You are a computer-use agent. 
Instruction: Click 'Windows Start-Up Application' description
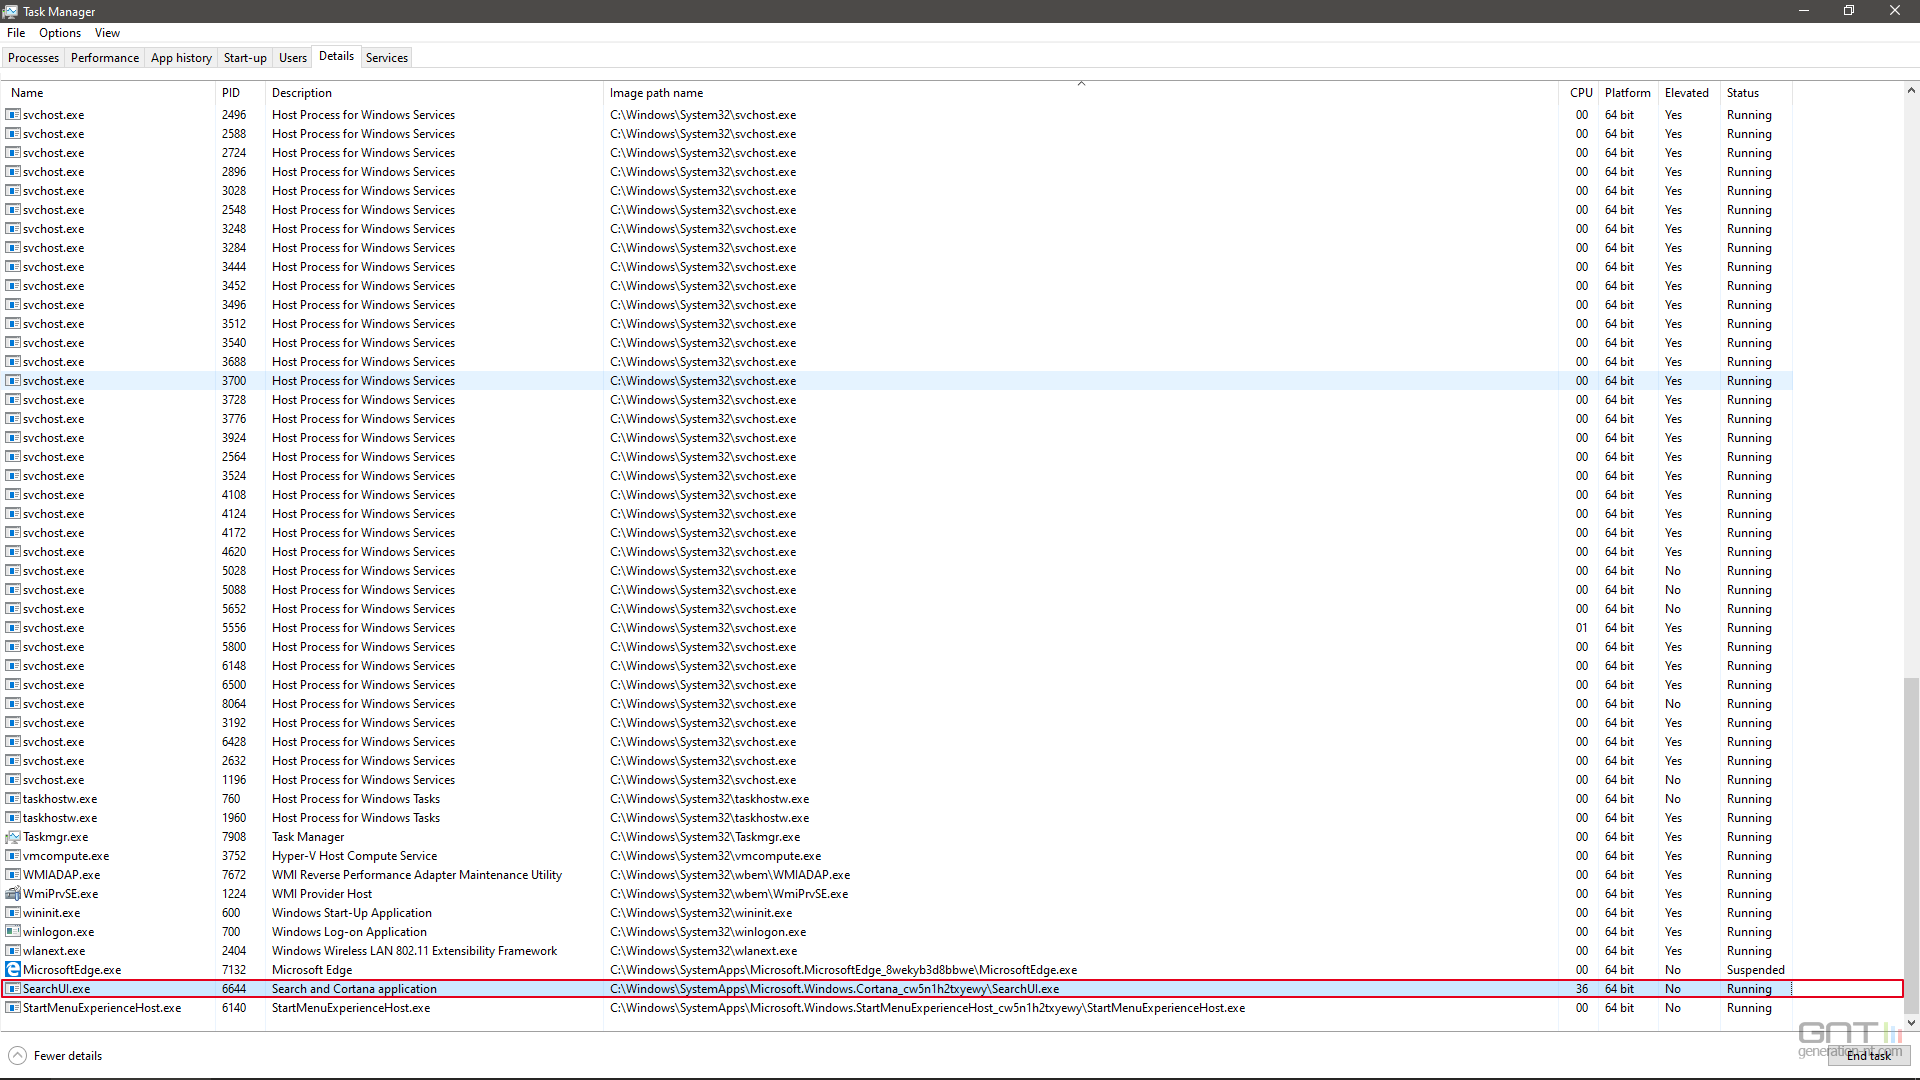tap(352, 913)
